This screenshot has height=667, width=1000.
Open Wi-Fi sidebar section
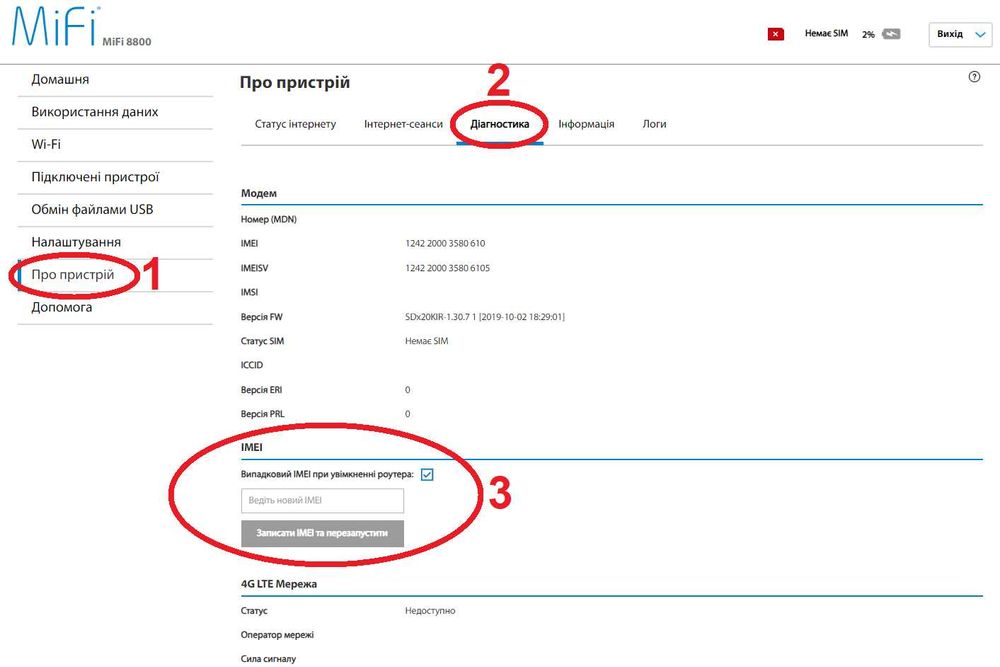[46, 144]
